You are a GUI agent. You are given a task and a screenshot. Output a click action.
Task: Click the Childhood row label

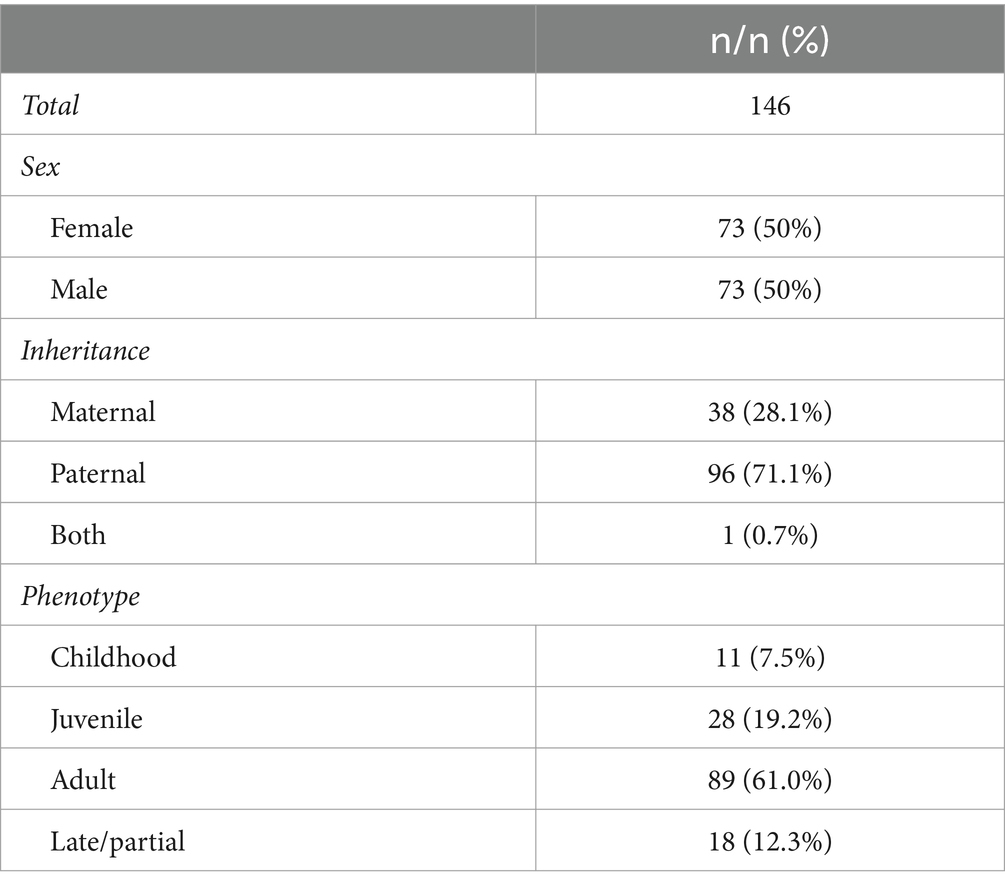coord(113,658)
